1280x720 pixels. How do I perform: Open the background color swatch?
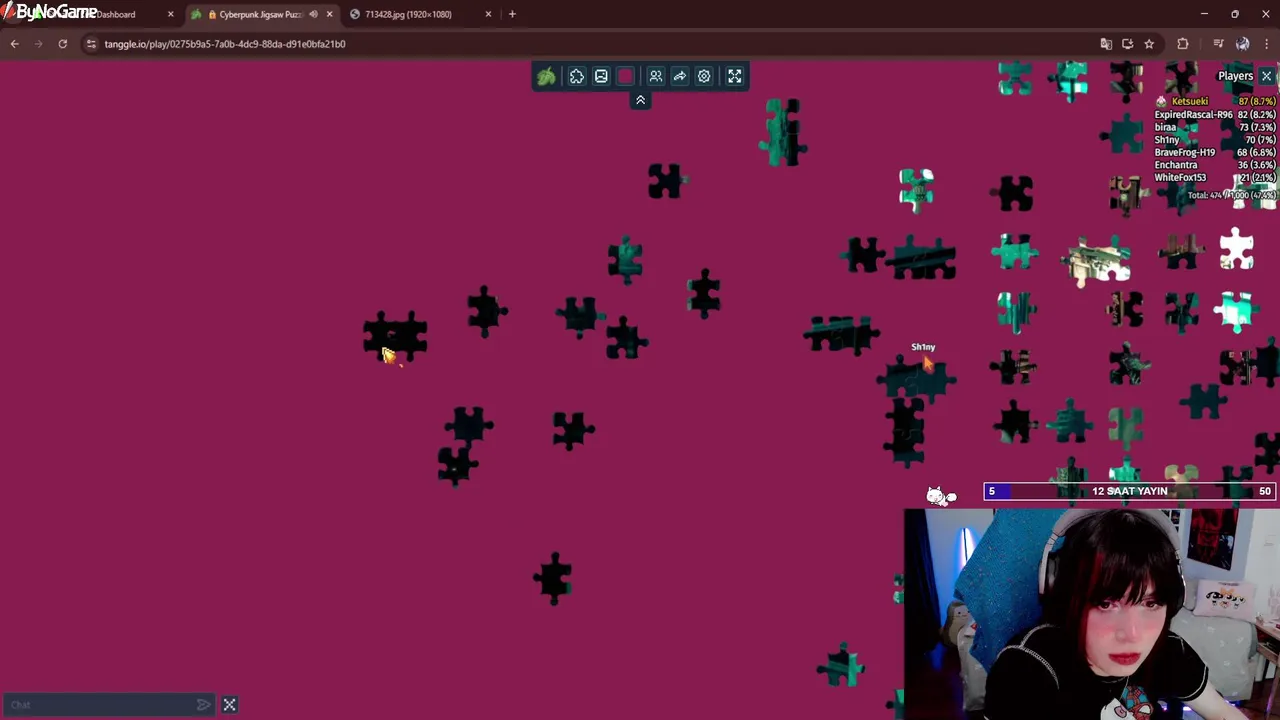click(626, 76)
